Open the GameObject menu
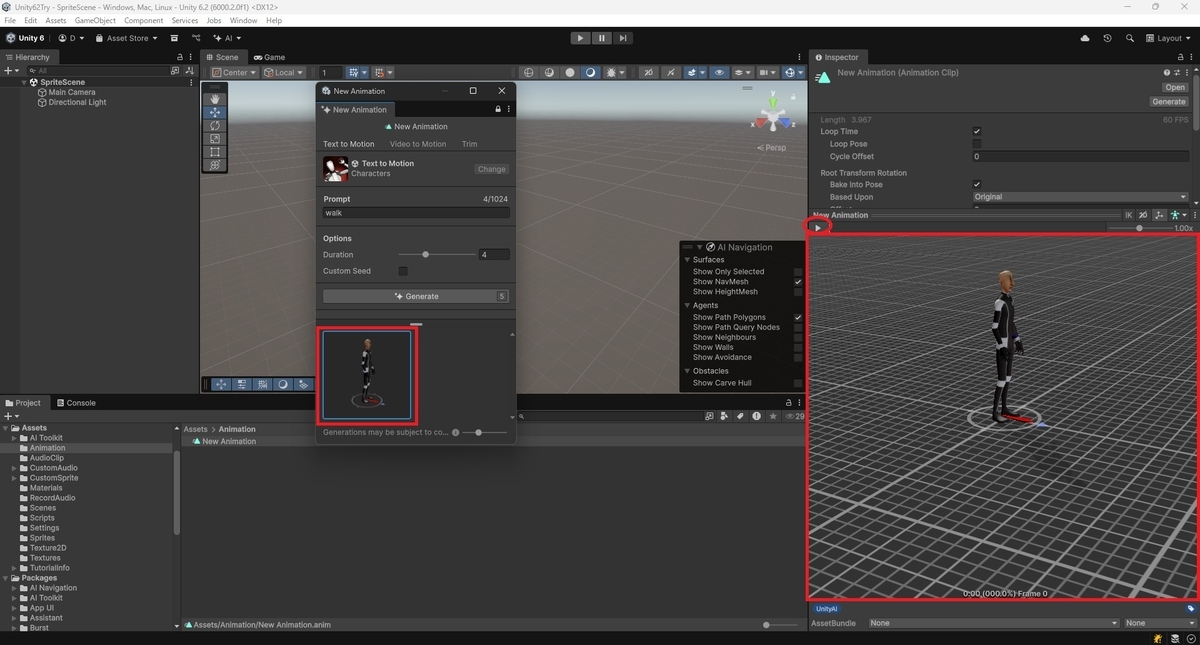The image size is (1200, 645). (x=95, y=20)
